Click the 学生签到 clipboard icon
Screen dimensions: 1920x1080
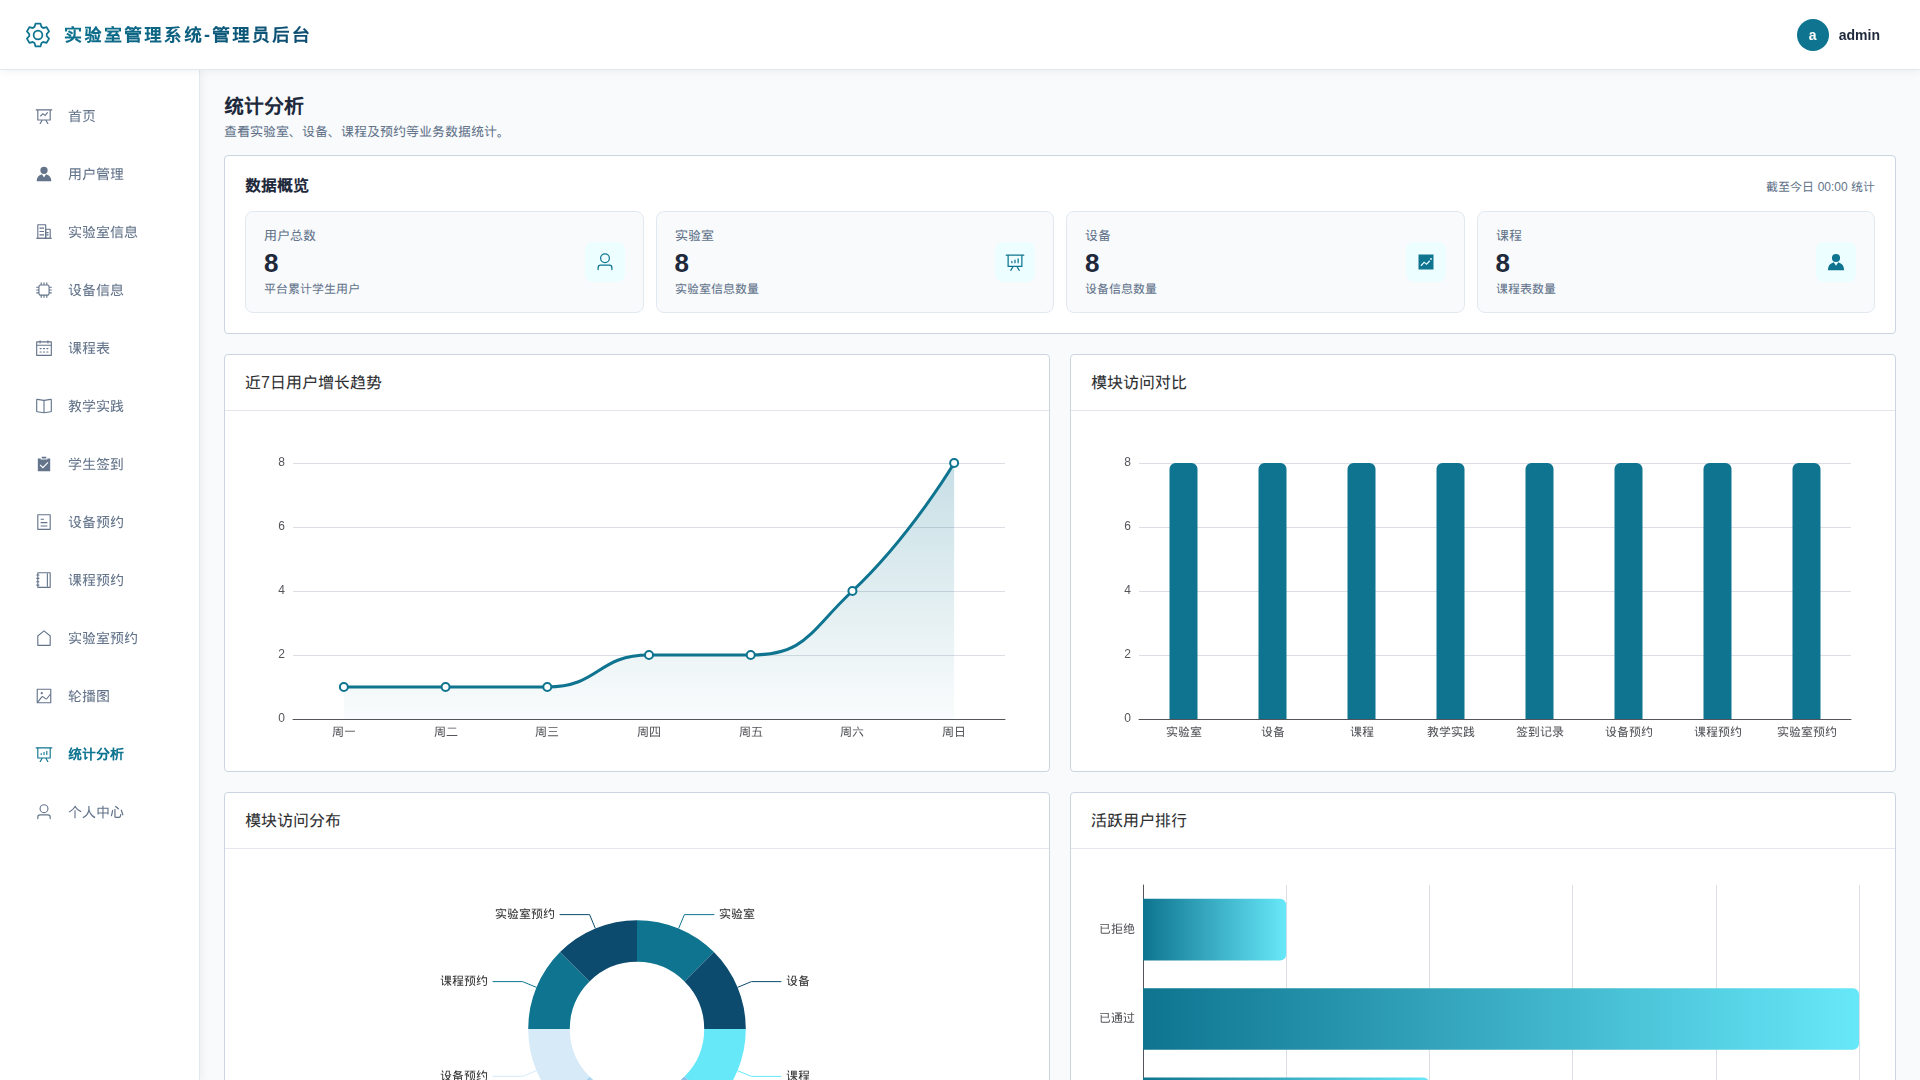click(x=44, y=464)
